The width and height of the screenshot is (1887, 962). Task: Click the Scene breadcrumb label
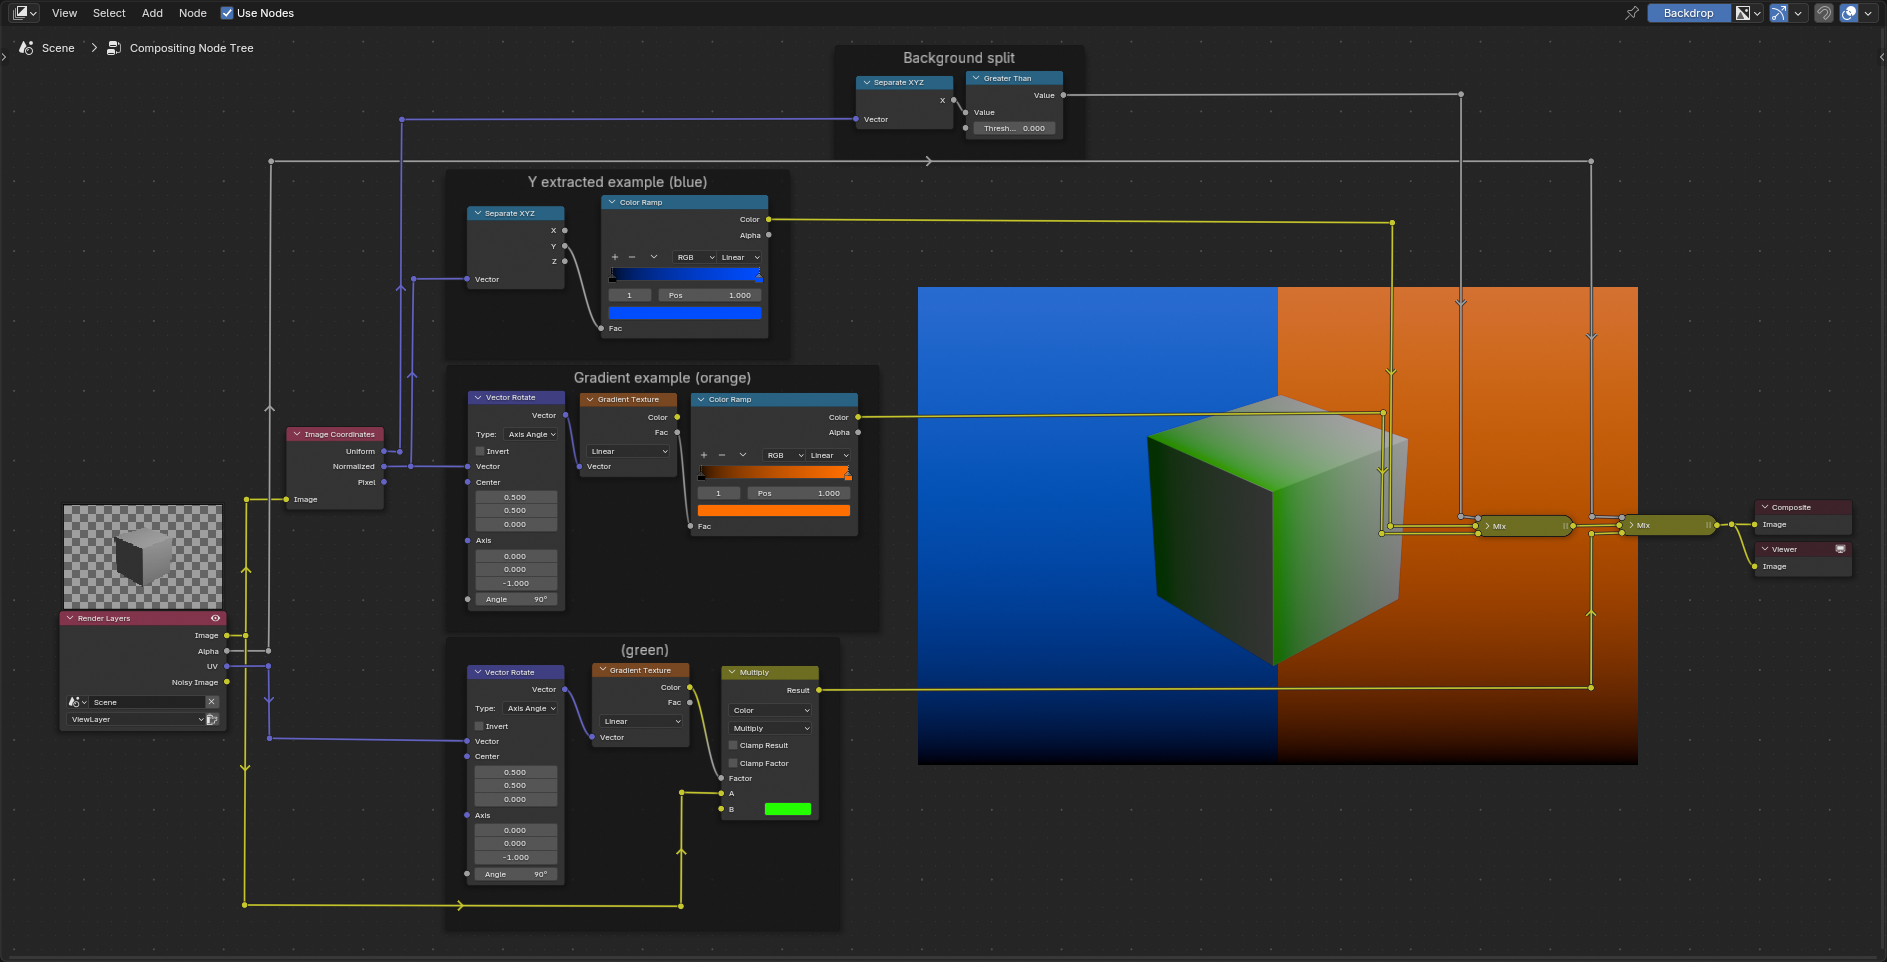[58, 48]
